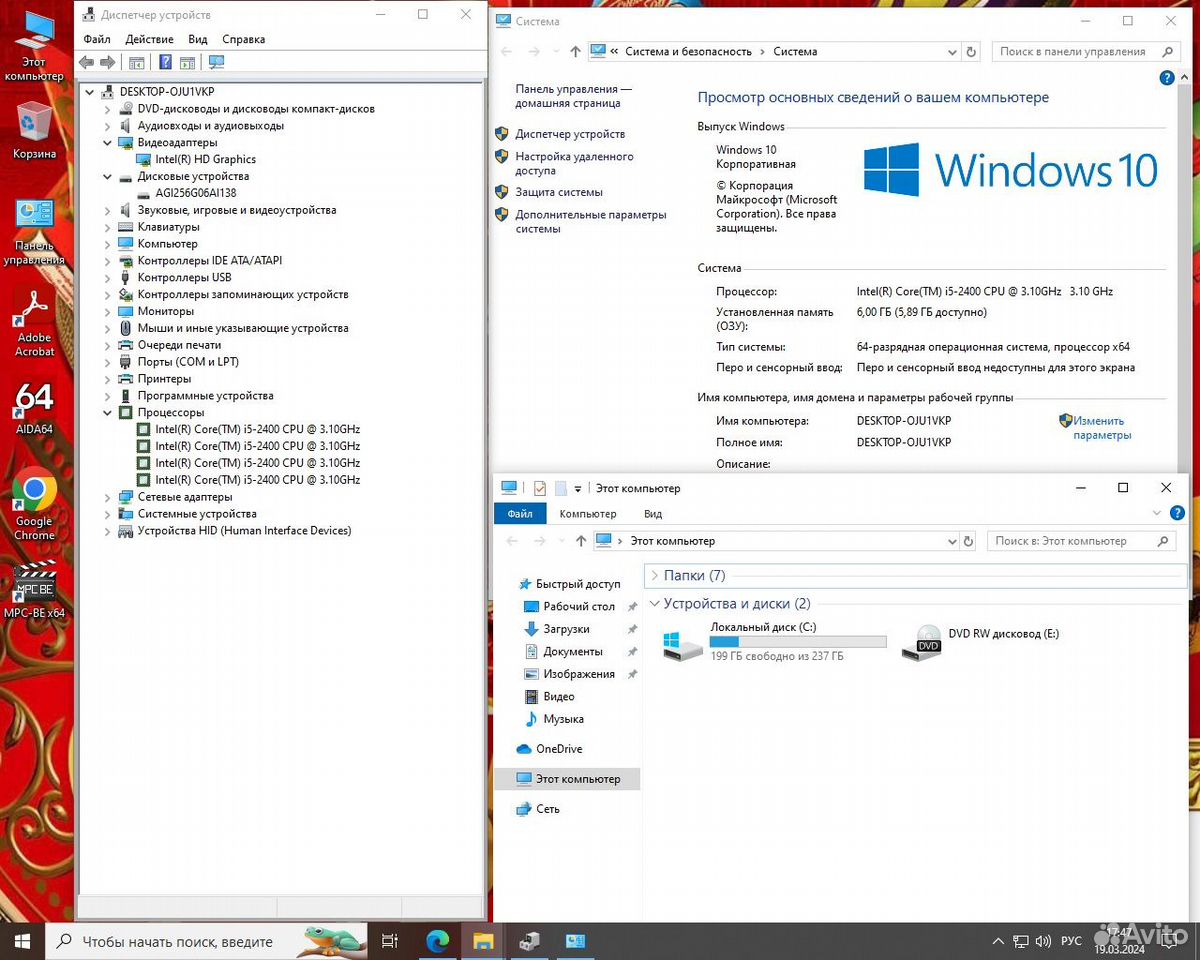The height and width of the screenshot is (960, 1200).
Task: Click the Back arrow in Device Manager toolbar
Action: pyautogui.click(x=86, y=62)
